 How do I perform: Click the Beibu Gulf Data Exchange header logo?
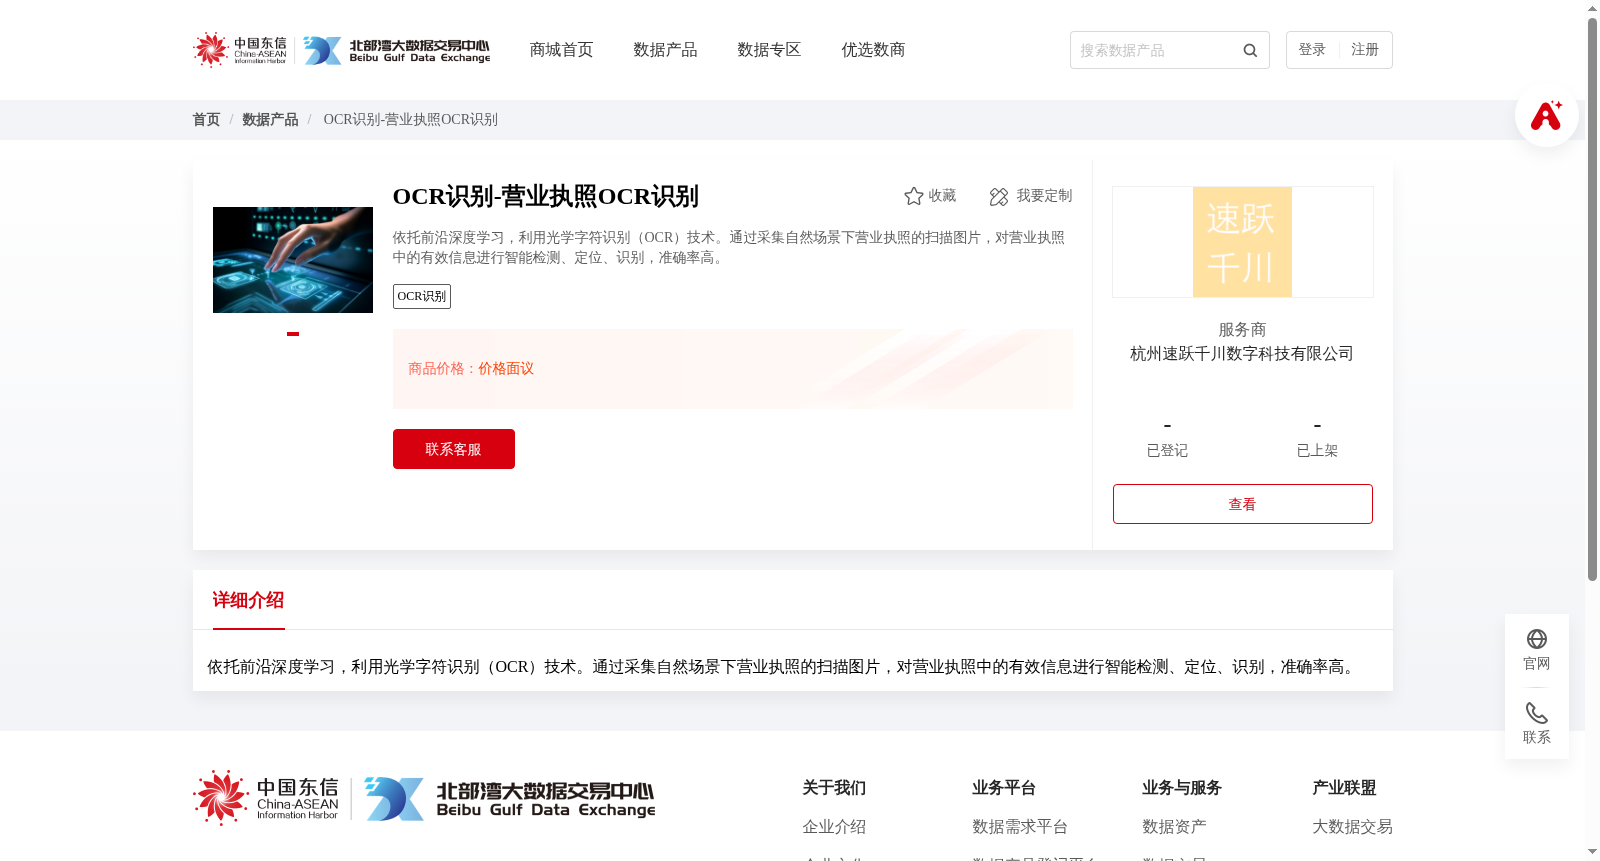pos(397,50)
